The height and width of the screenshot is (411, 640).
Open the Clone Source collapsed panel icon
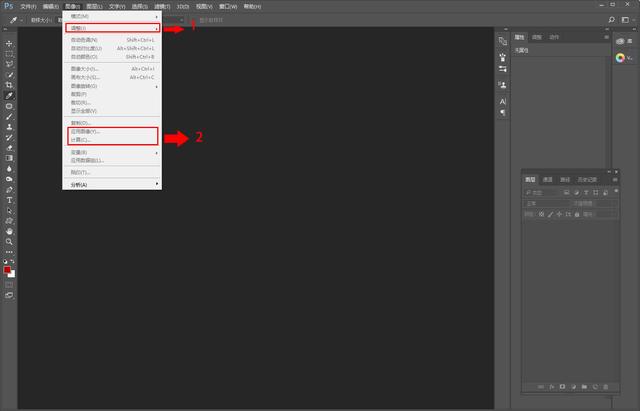[x=502, y=85]
